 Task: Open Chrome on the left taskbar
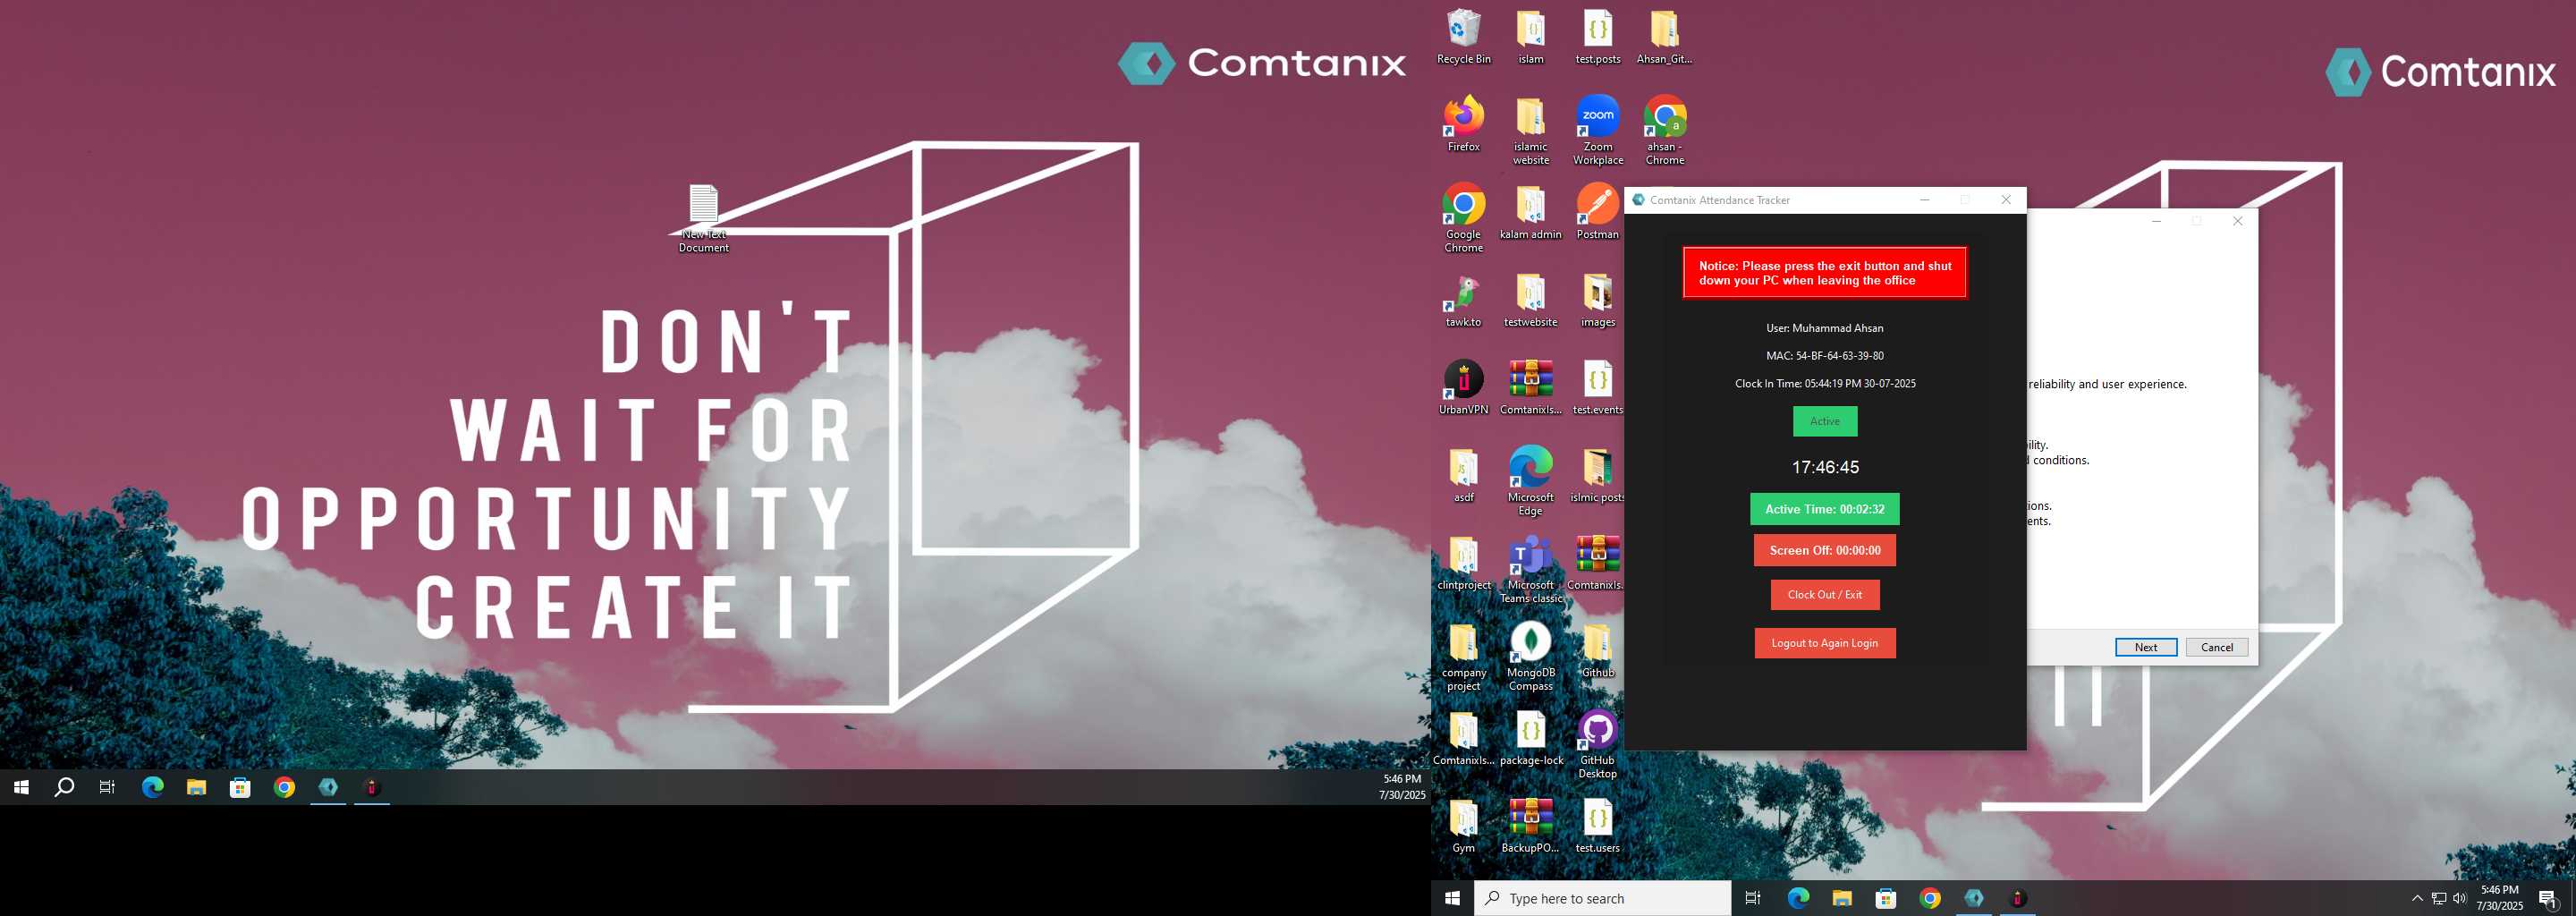pos(284,787)
